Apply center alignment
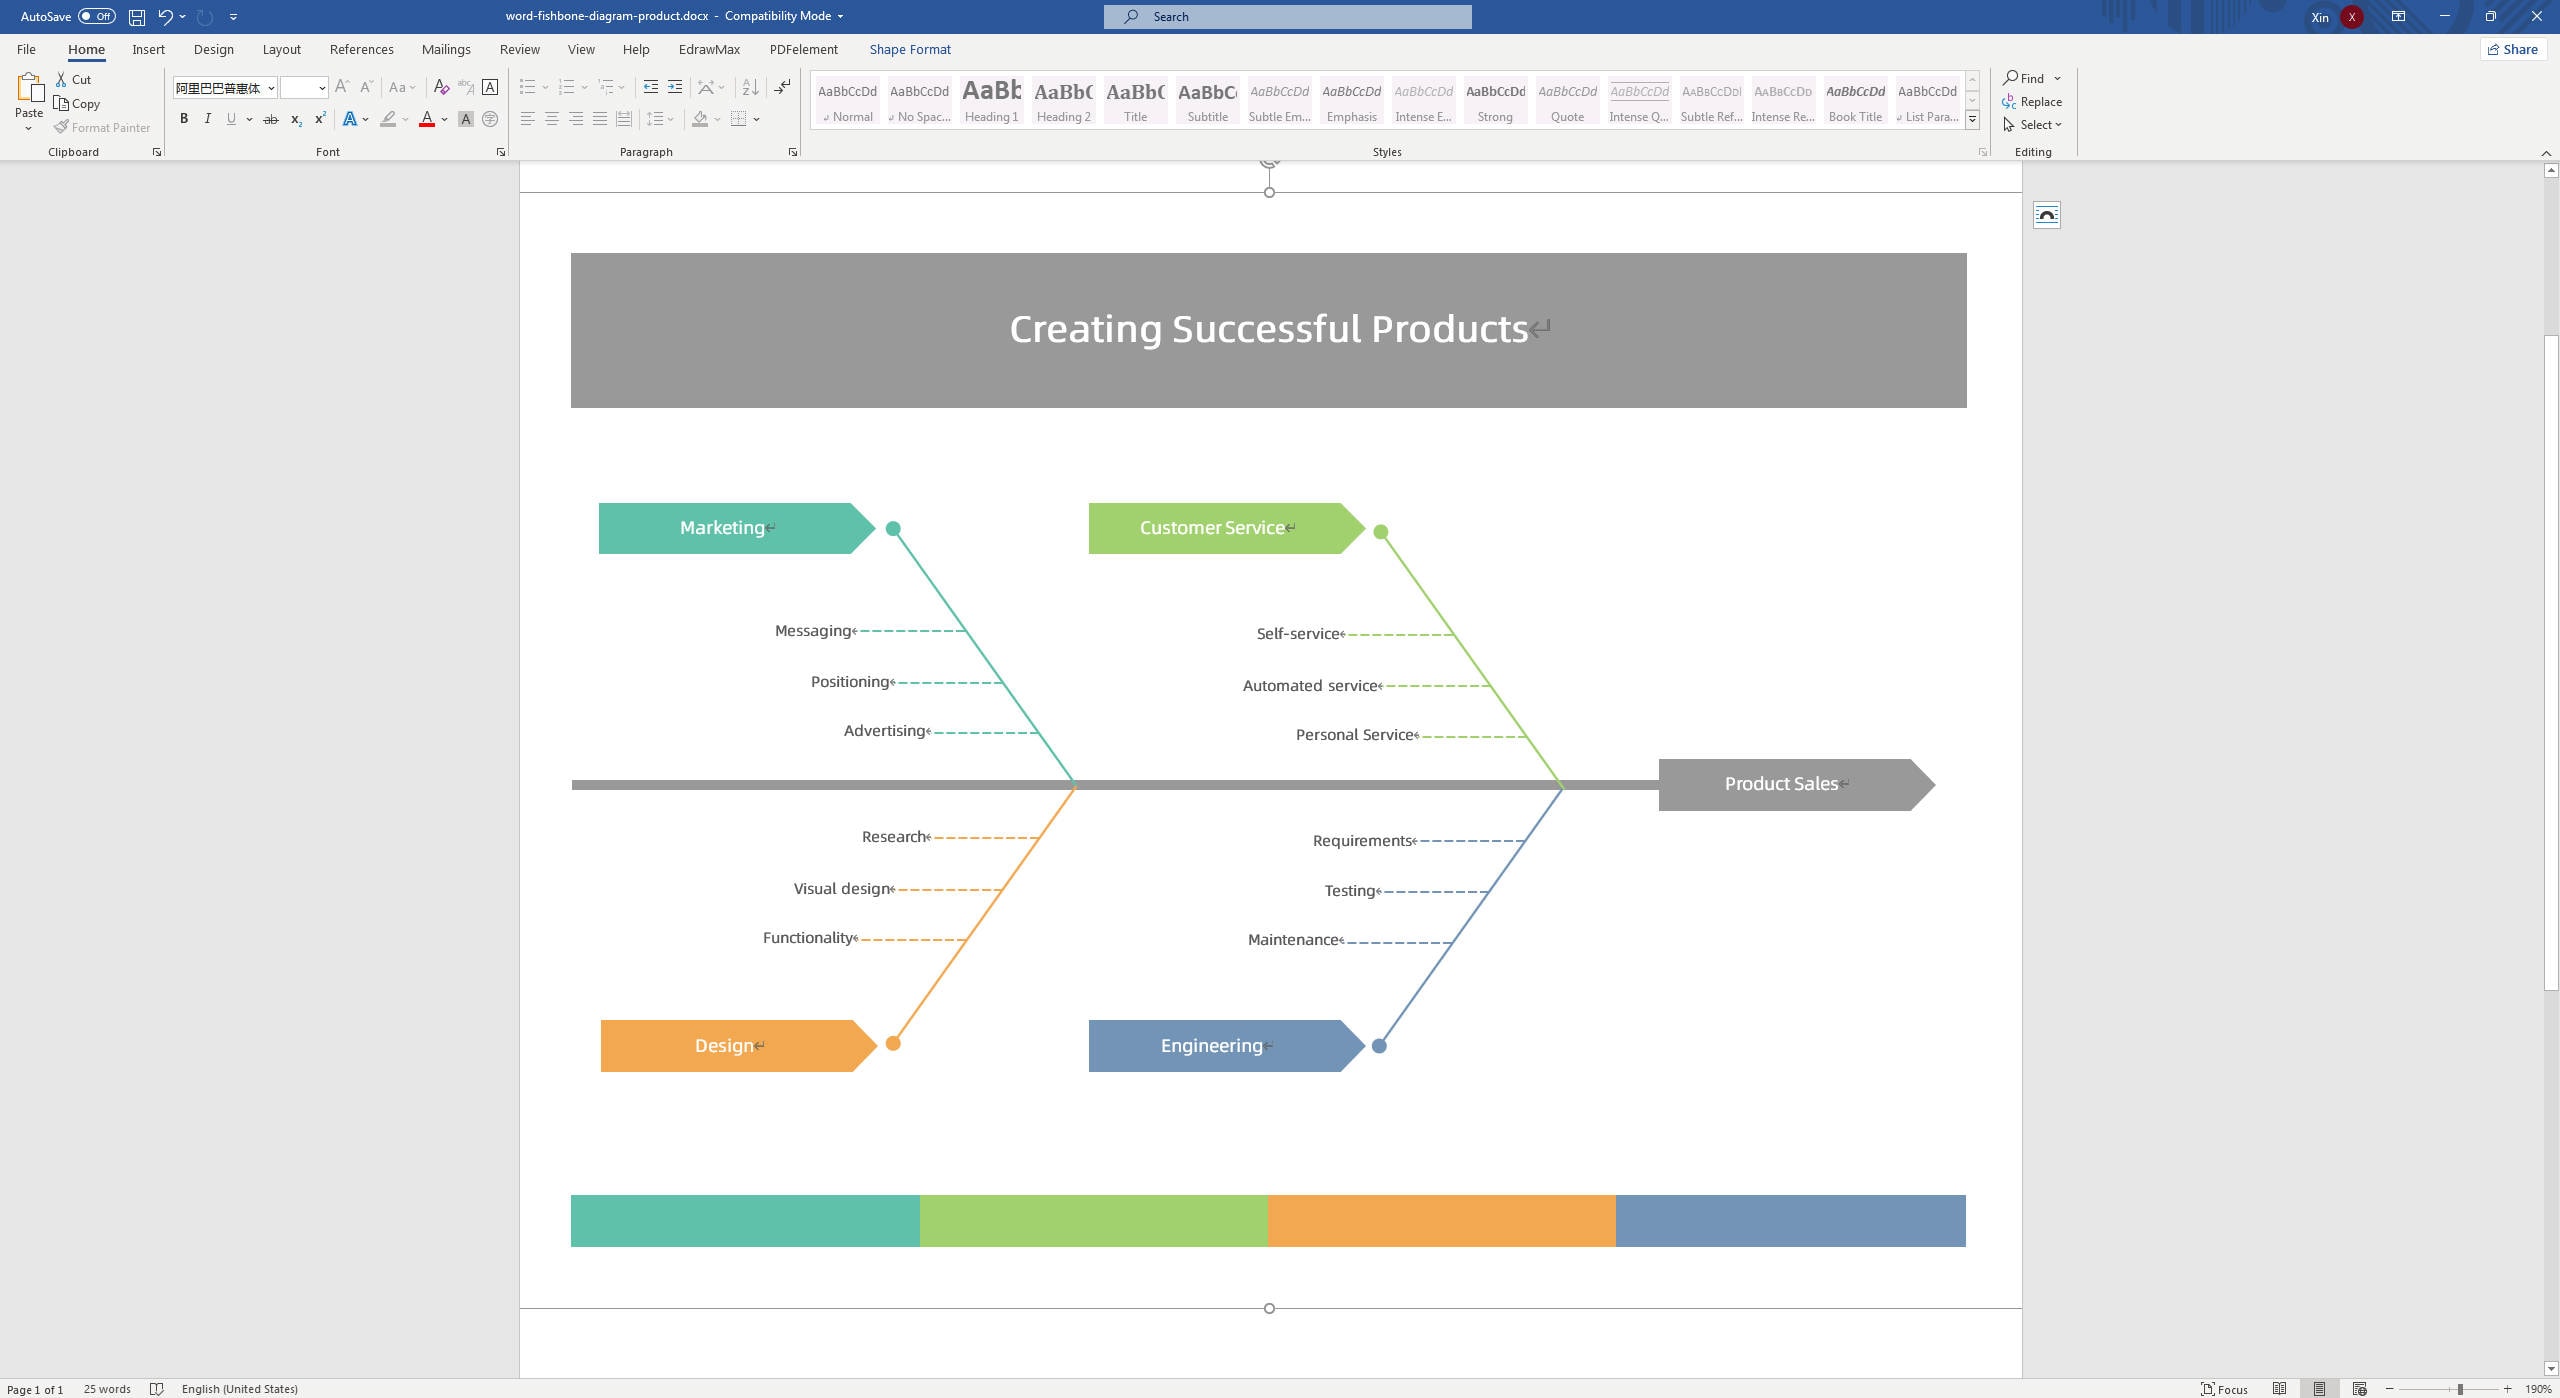This screenshot has width=2560, height=1398. (x=551, y=118)
